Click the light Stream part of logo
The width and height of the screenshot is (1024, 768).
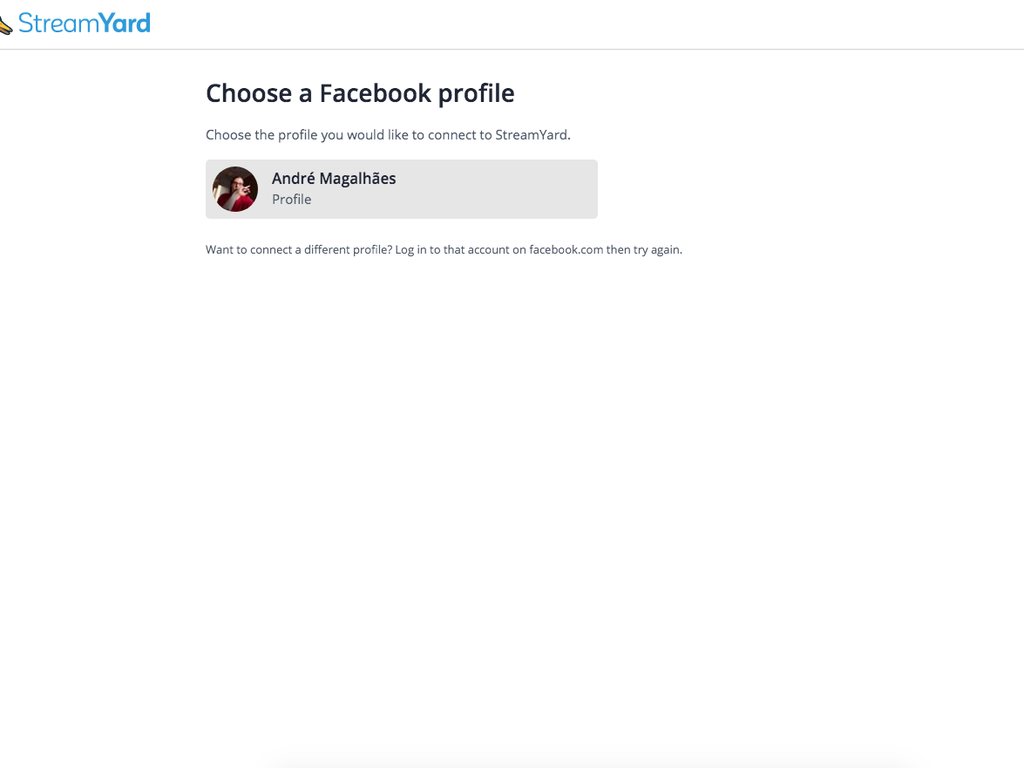pos(58,24)
